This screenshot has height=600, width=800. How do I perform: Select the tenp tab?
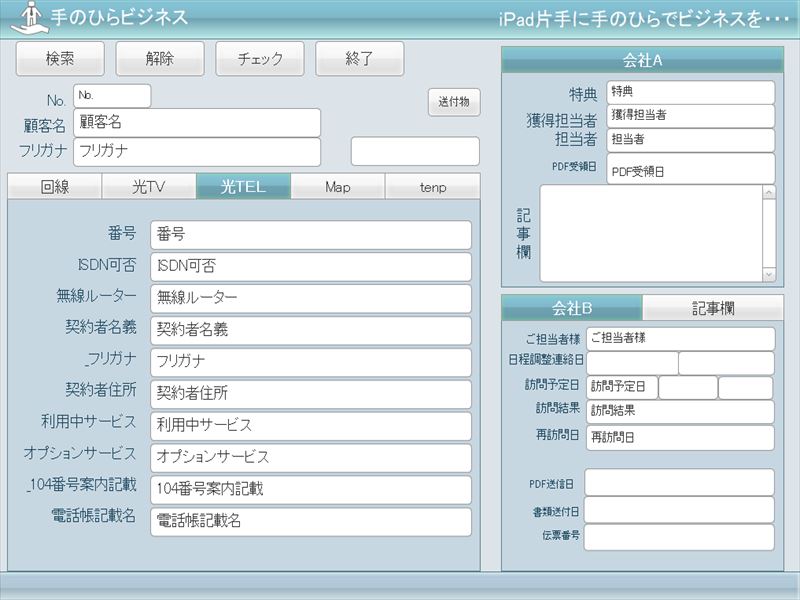433,187
